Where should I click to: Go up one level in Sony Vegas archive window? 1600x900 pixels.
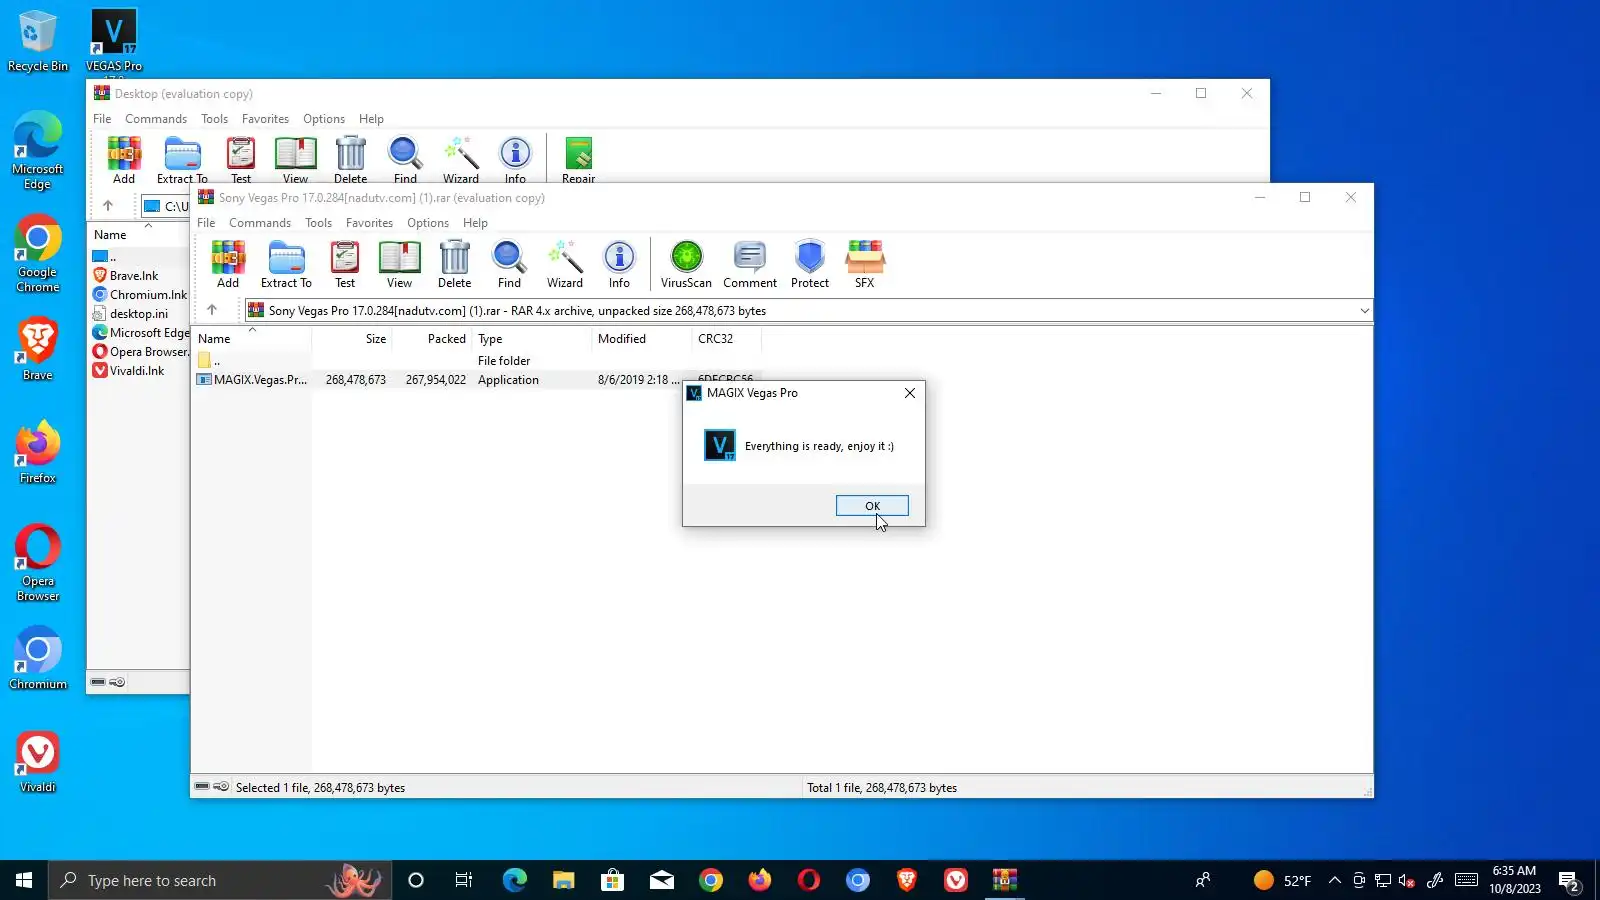point(212,310)
